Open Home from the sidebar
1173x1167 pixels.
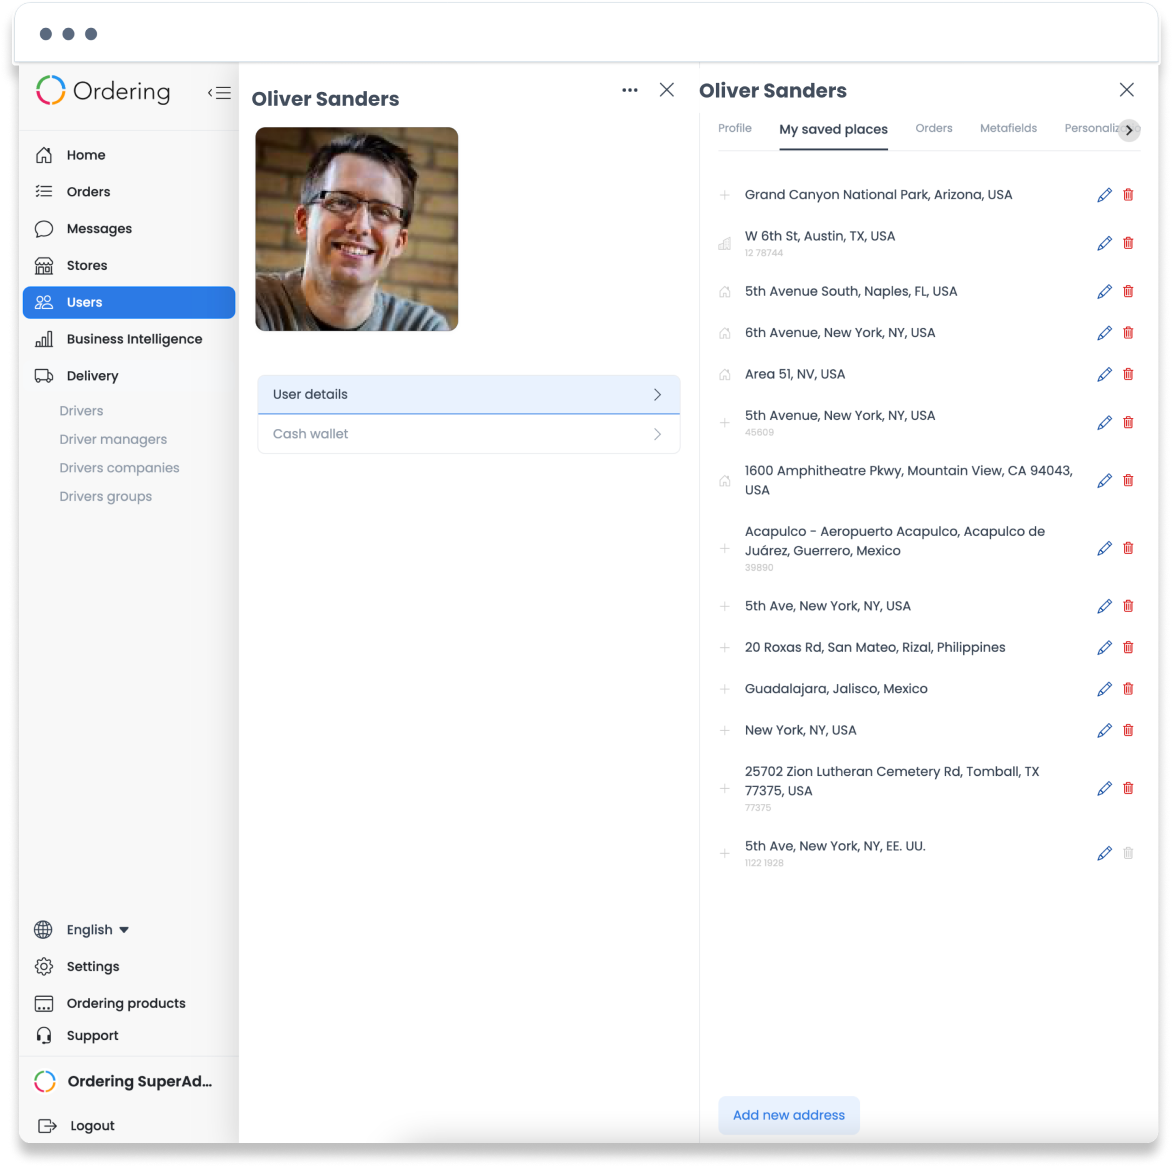point(129,155)
